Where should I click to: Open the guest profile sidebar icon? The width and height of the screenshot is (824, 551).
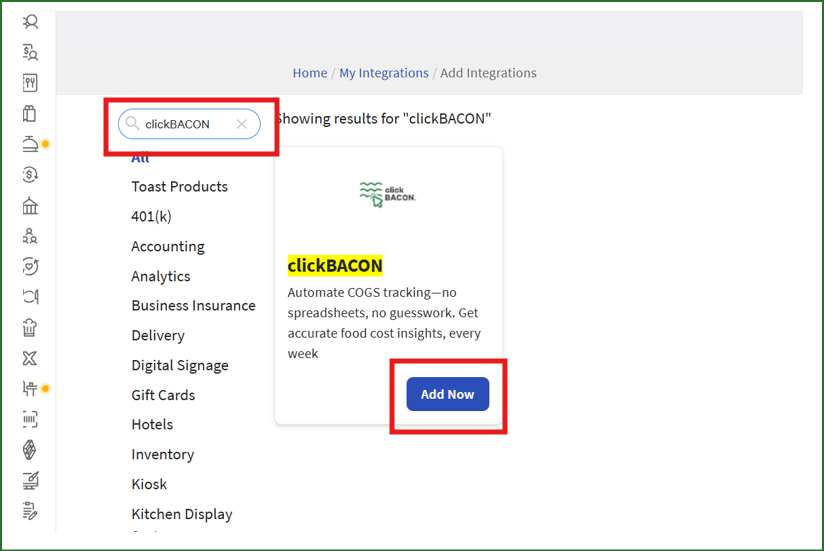pos(30,22)
